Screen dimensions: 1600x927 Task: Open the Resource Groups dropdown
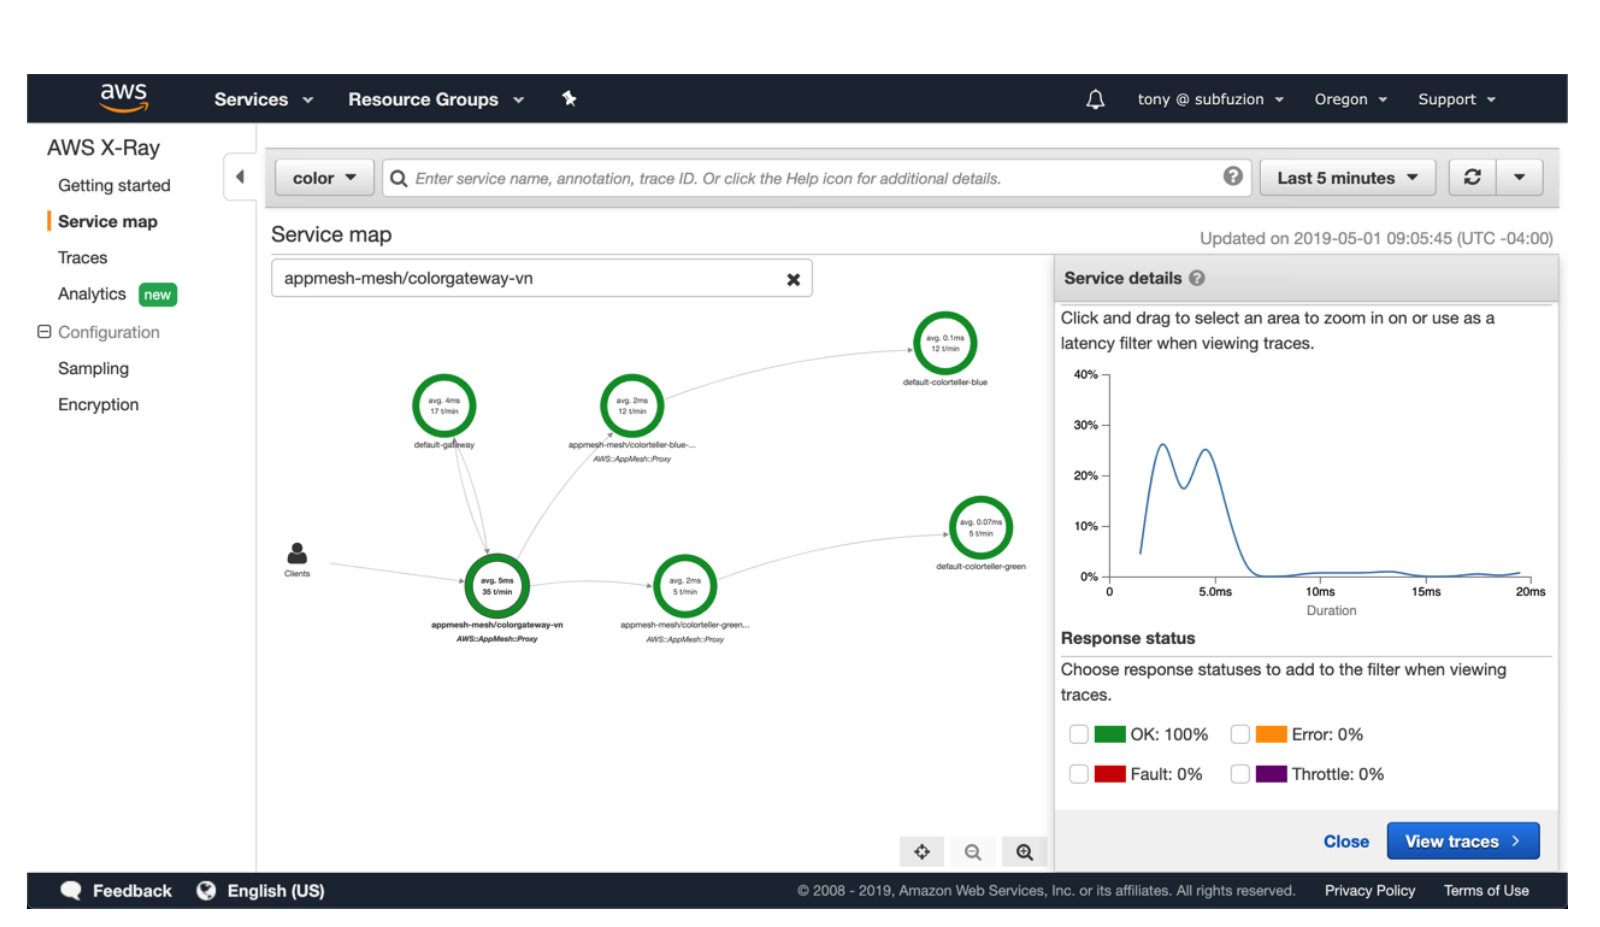[436, 99]
